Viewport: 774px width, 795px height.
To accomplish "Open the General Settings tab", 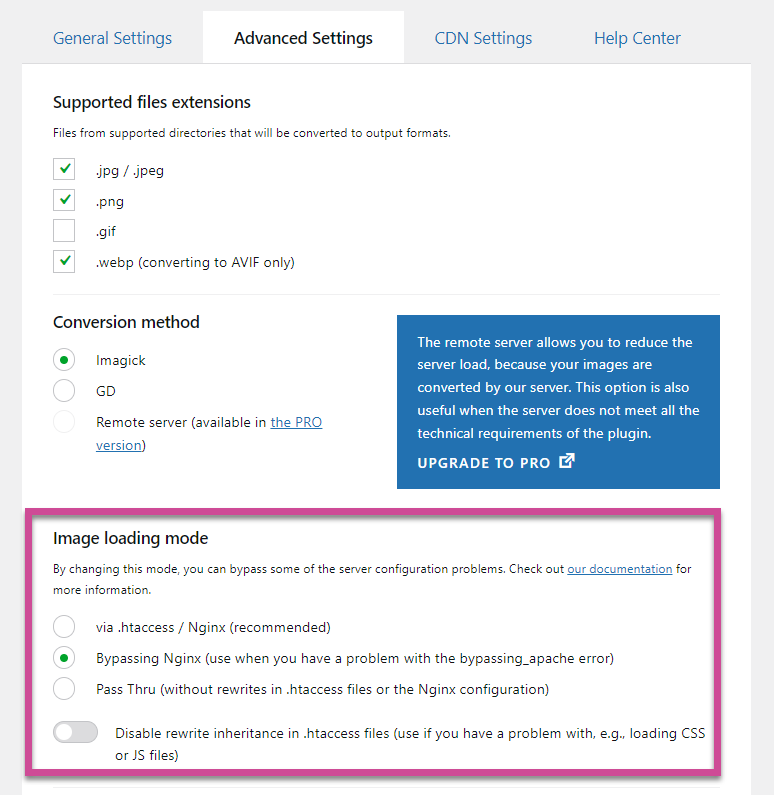I will [113, 38].
